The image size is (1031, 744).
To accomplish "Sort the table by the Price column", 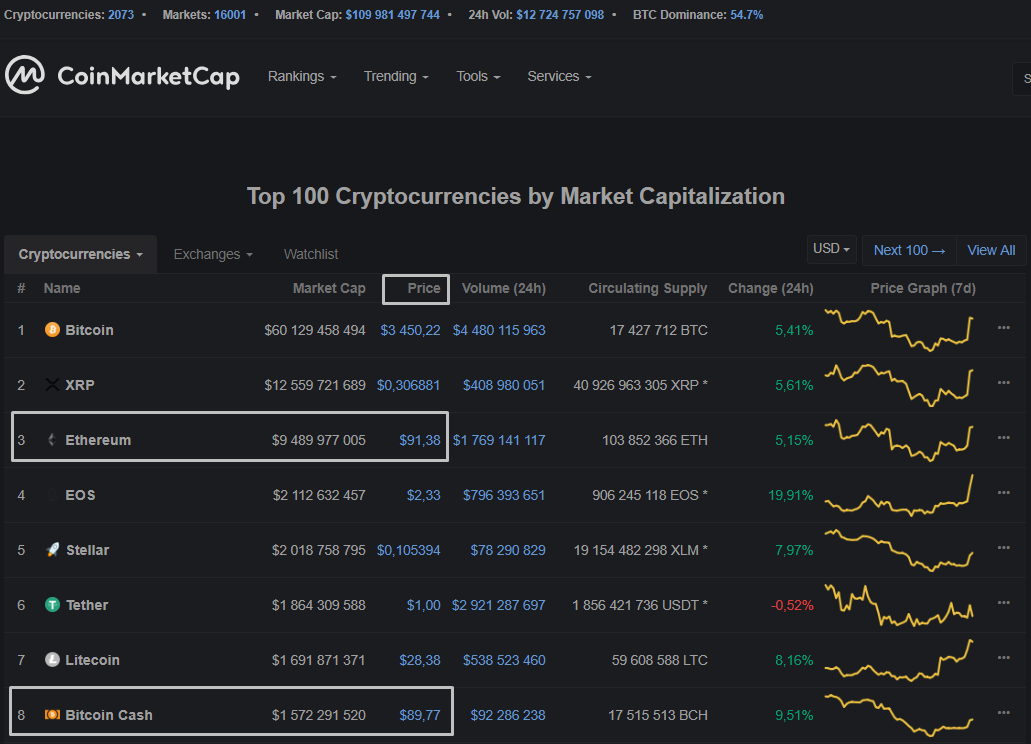I will tap(415, 288).
